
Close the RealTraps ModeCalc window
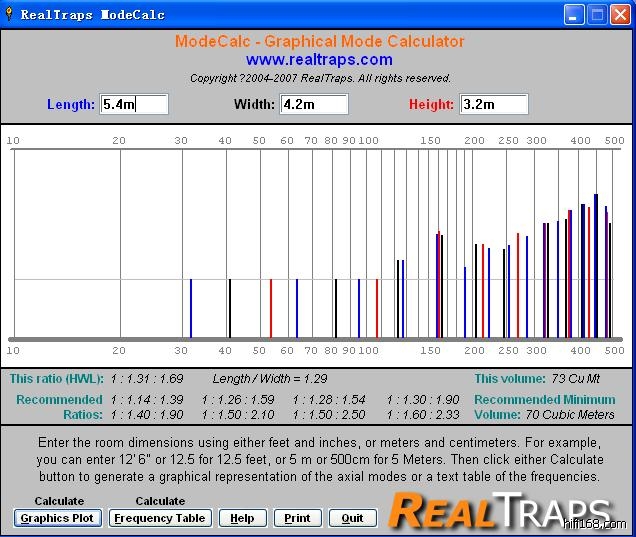[620, 15]
